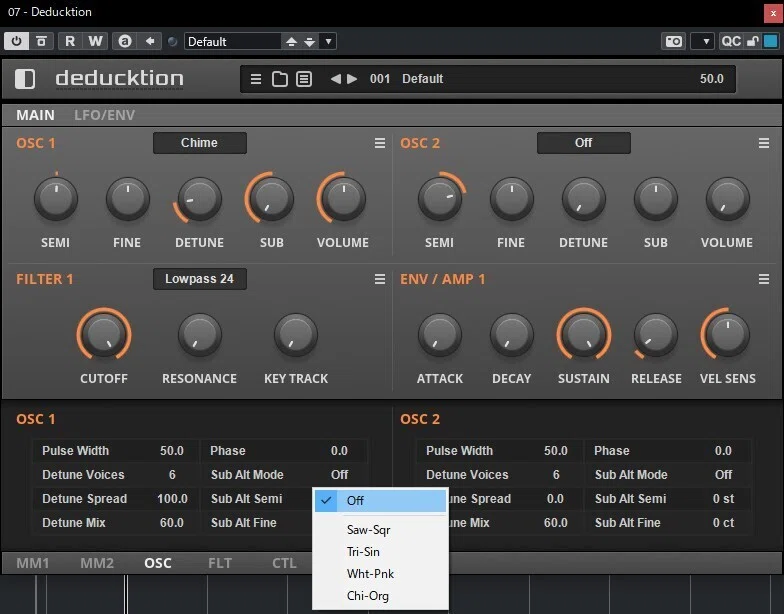Screen dimensions: 784x614
Task: Enable Read automation R button
Action: click(70, 41)
